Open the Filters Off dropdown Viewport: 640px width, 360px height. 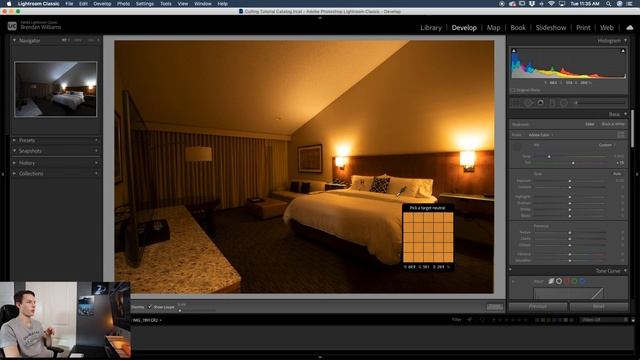pyautogui.click(x=603, y=320)
